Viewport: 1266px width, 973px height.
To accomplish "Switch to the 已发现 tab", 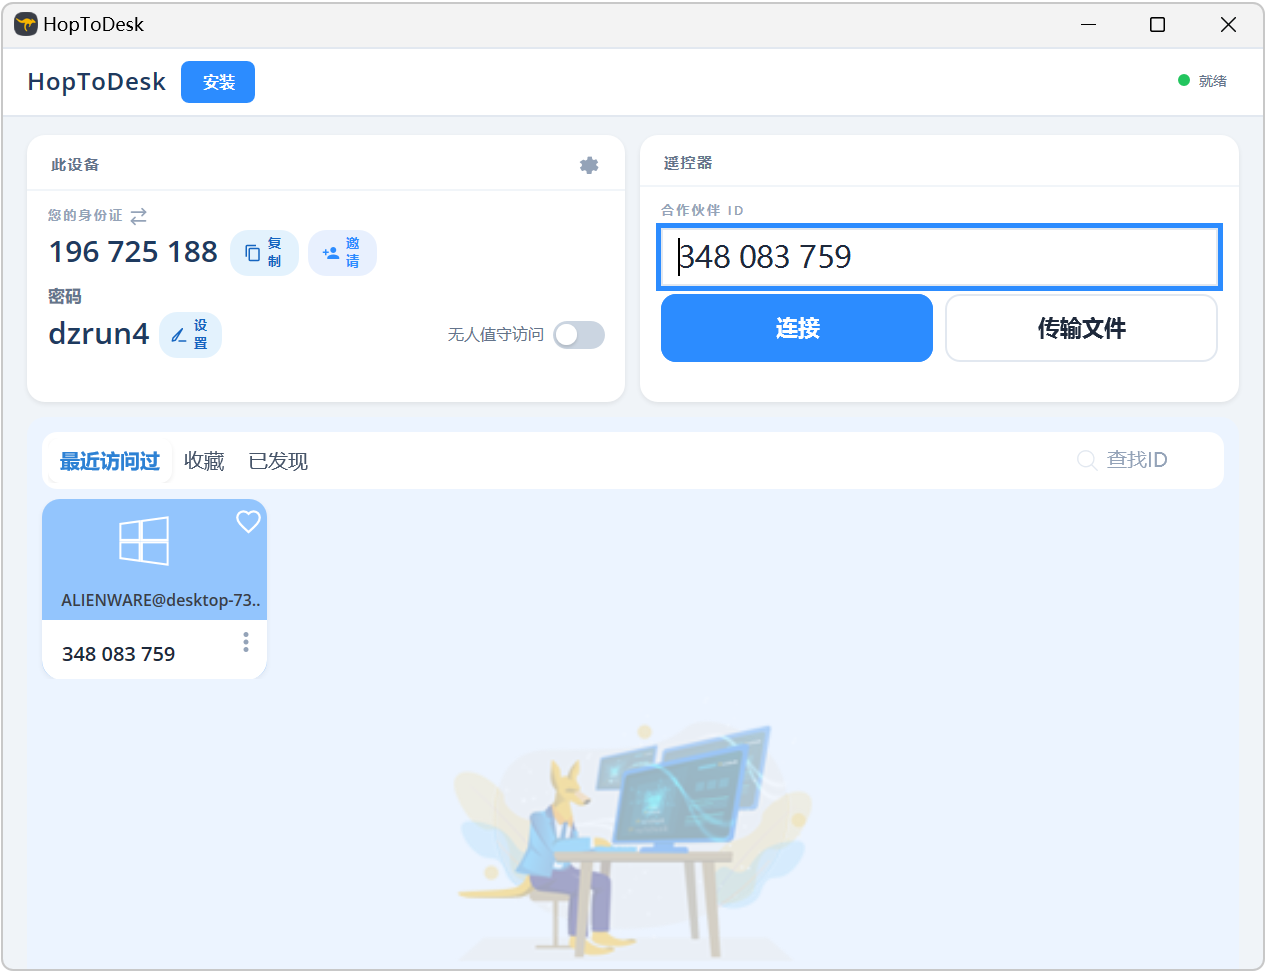I will click(x=278, y=461).
